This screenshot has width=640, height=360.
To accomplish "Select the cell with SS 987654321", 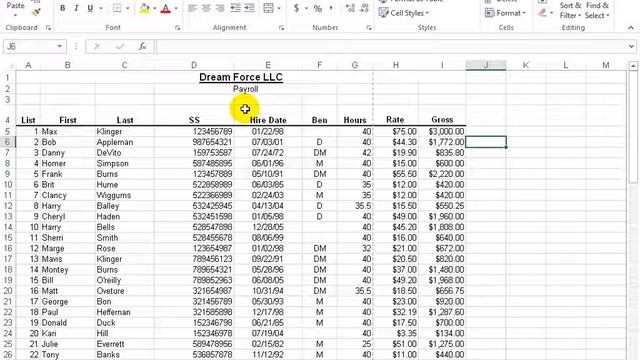I will [194, 142].
